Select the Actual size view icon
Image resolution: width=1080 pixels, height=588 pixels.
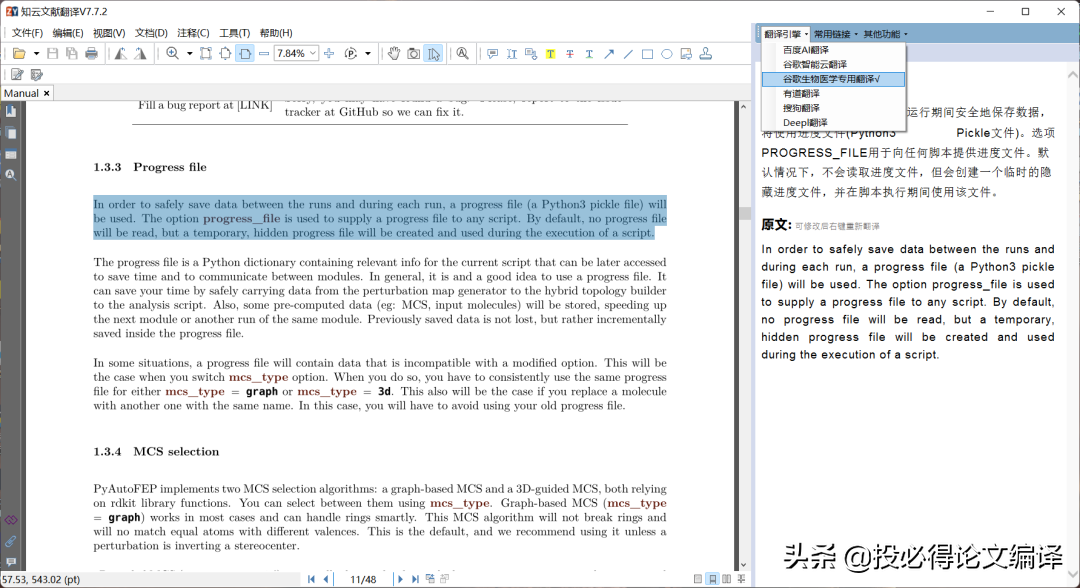point(206,54)
